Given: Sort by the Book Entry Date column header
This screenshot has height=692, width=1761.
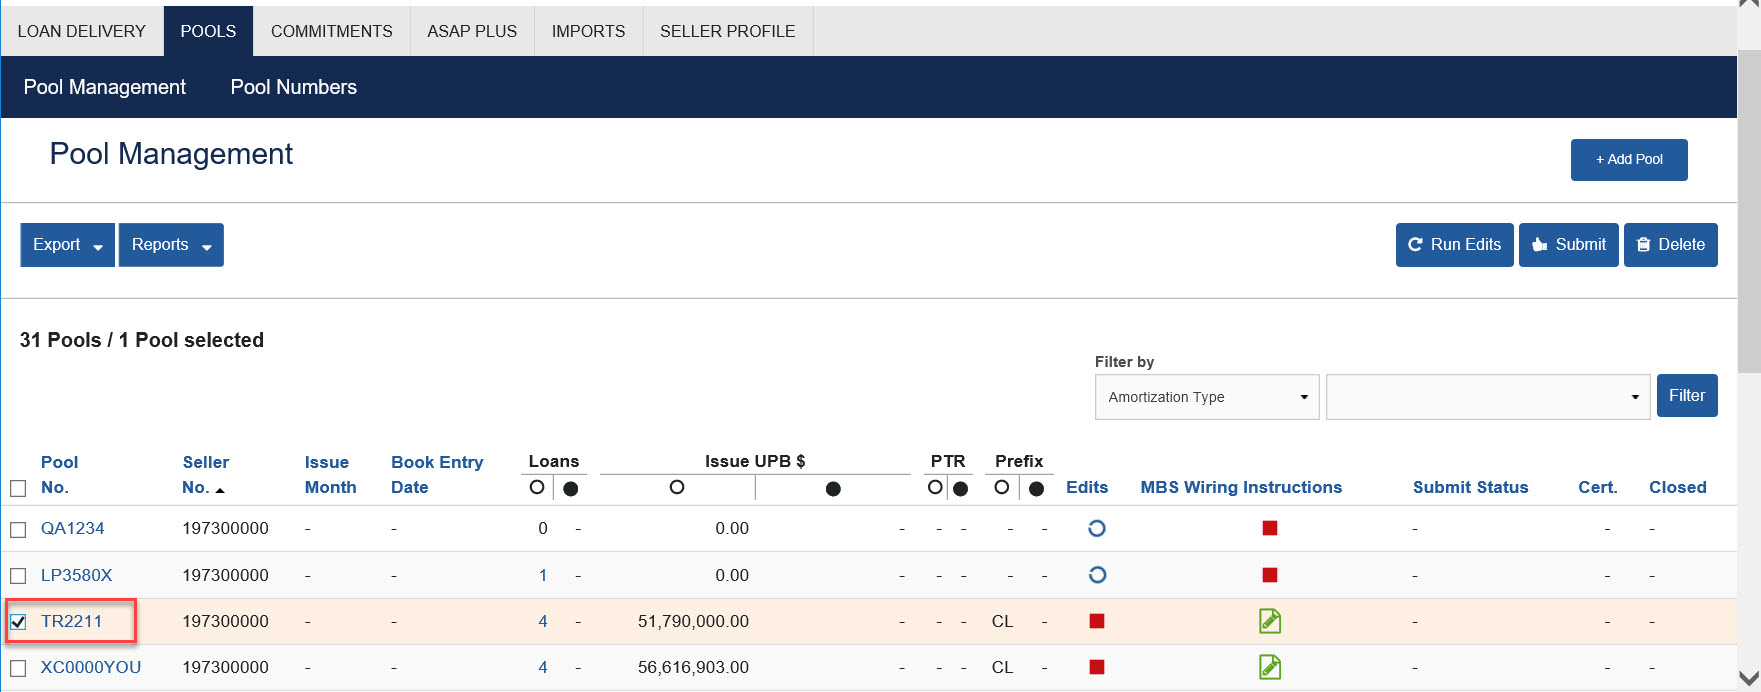Looking at the screenshot, I should [437, 475].
